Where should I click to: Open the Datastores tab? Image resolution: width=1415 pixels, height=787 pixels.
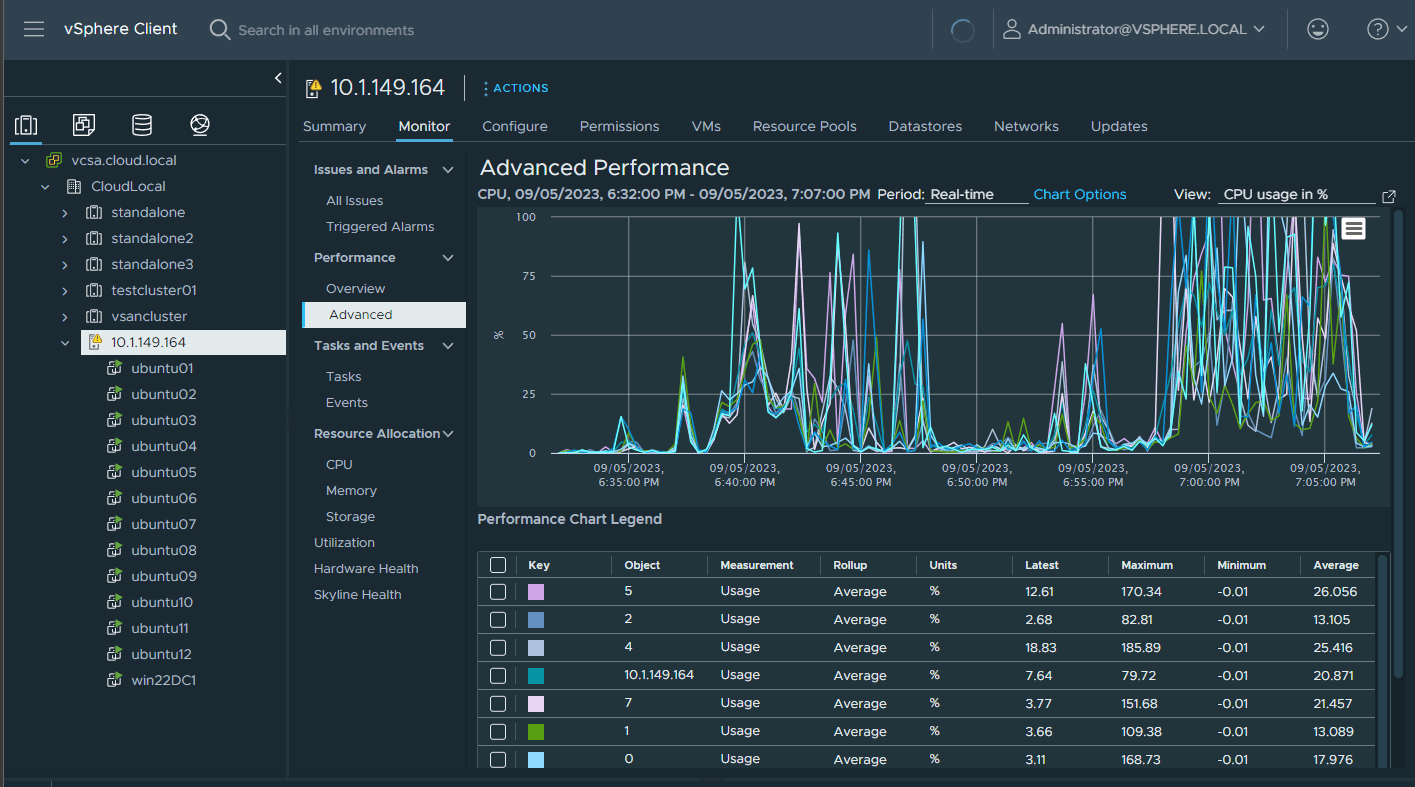(x=924, y=127)
